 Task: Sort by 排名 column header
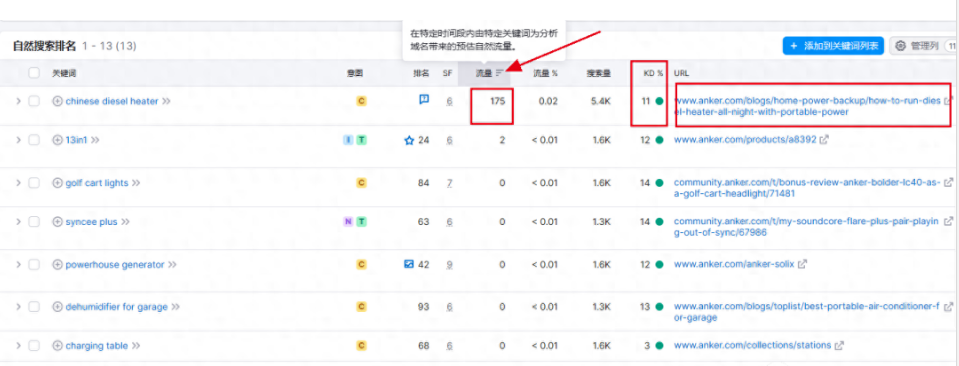[421, 73]
